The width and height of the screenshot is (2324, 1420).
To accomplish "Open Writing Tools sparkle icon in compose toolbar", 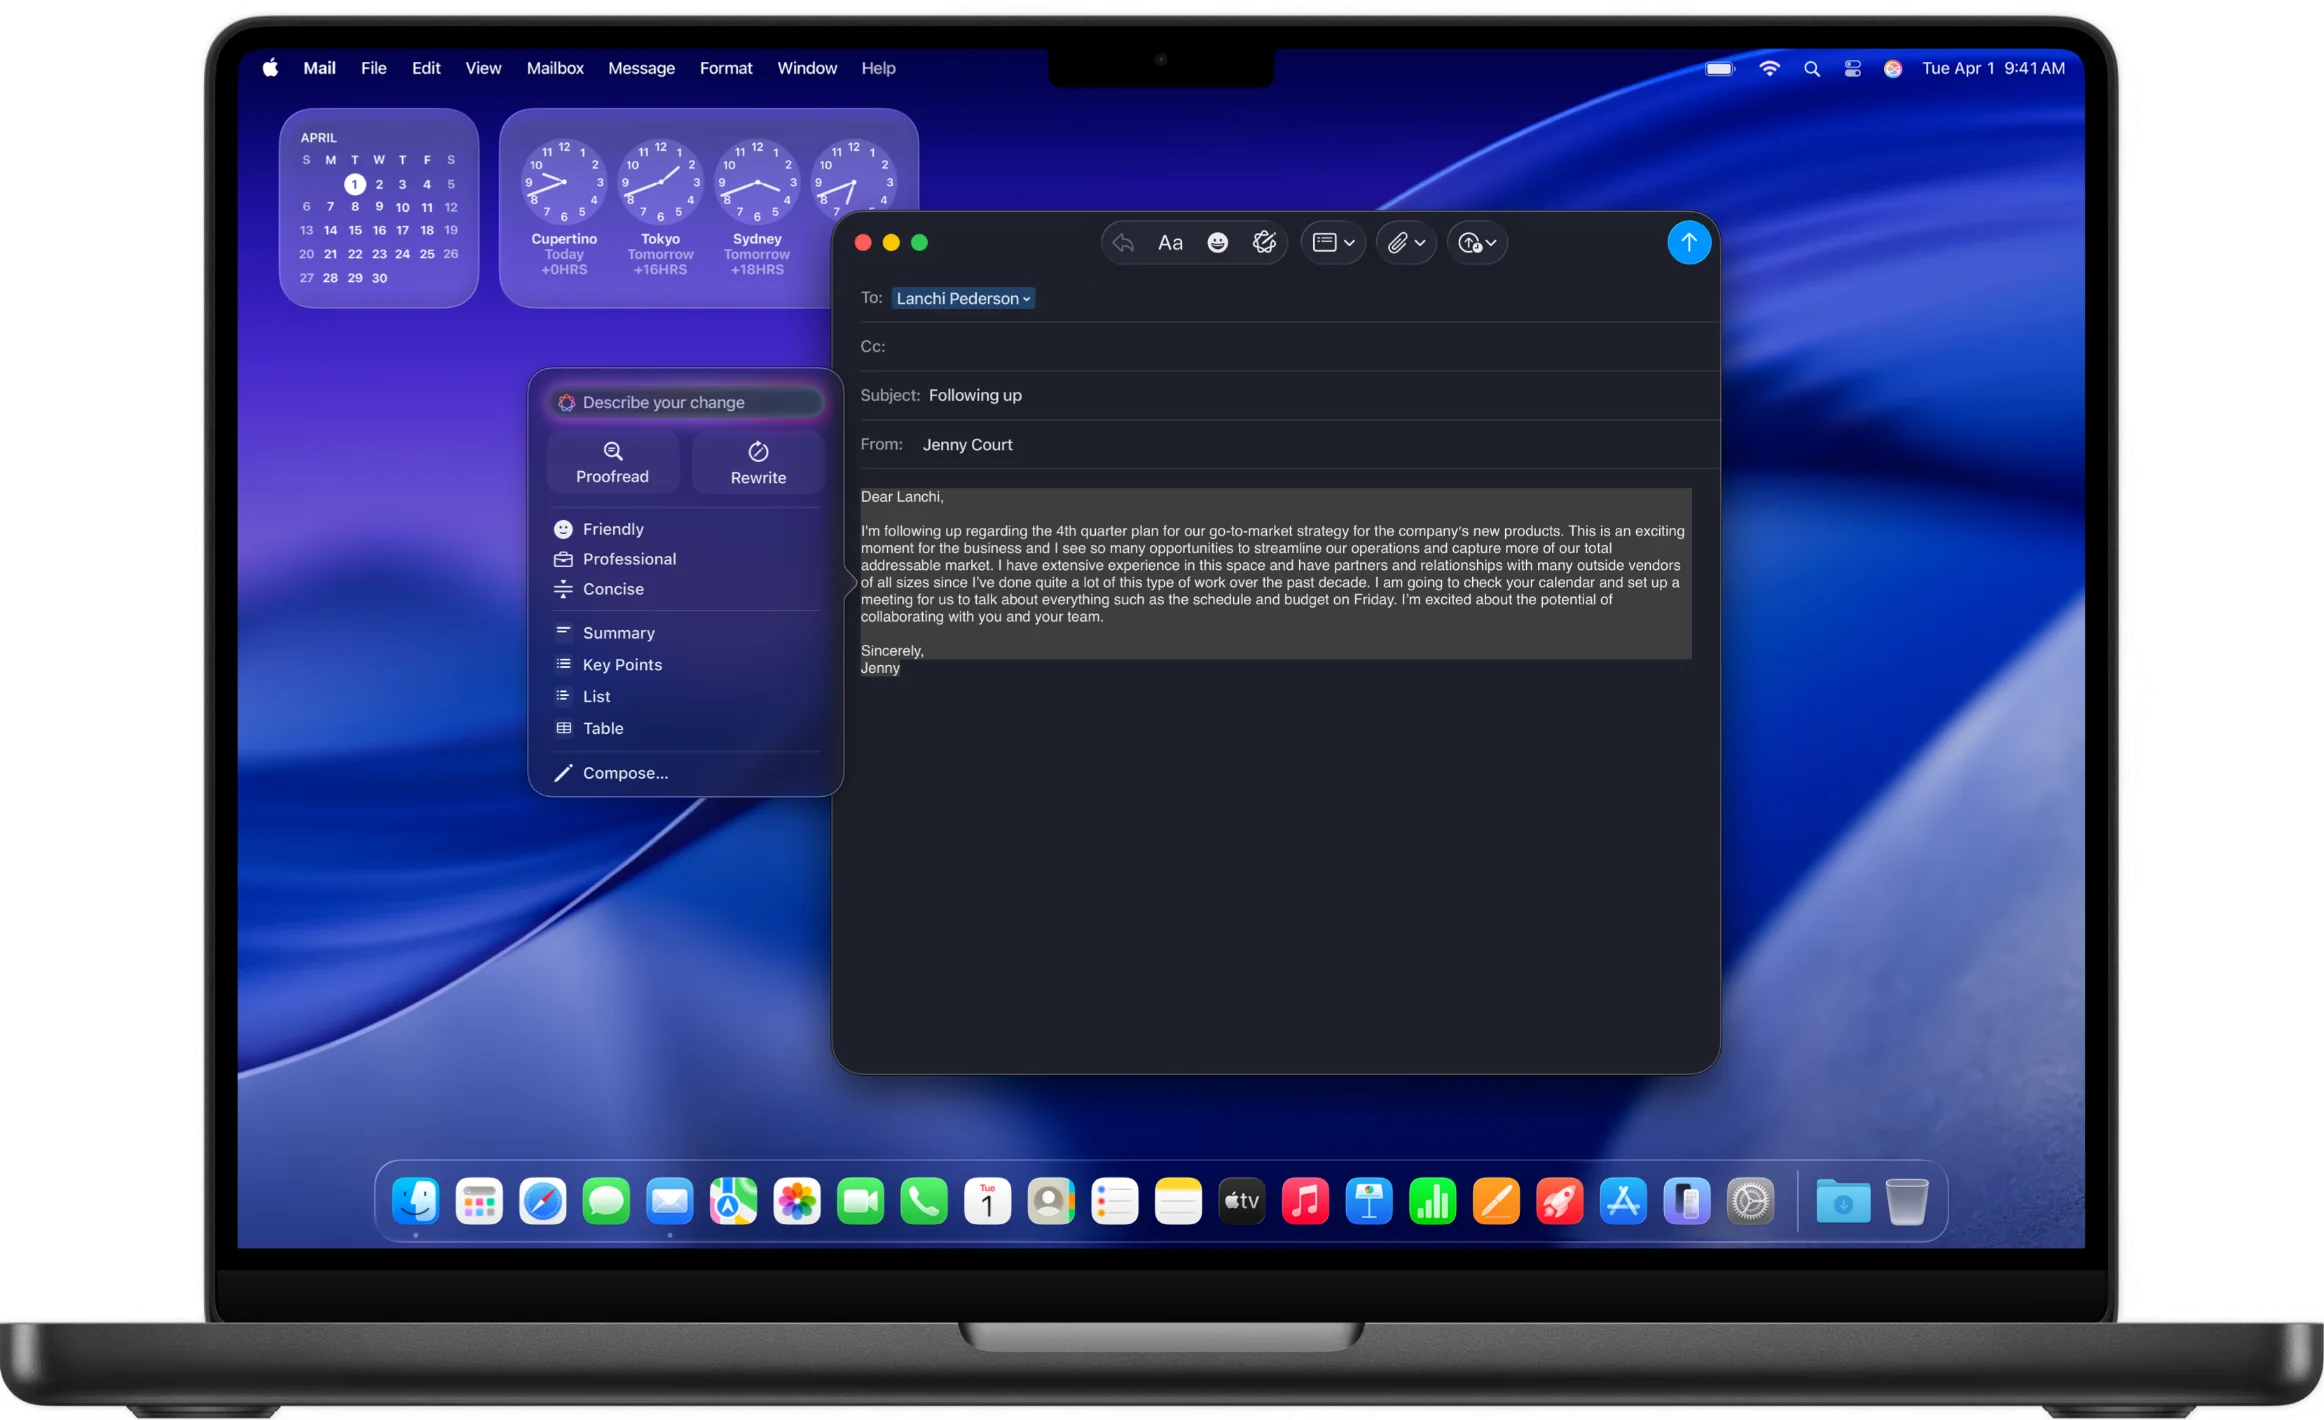I will [x=1264, y=242].
